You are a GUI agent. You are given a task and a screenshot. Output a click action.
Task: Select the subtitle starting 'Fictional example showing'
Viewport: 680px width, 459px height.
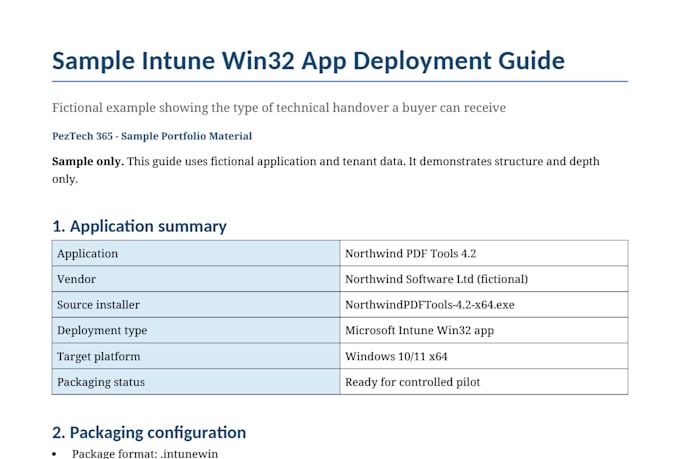[x=279, y=108]
